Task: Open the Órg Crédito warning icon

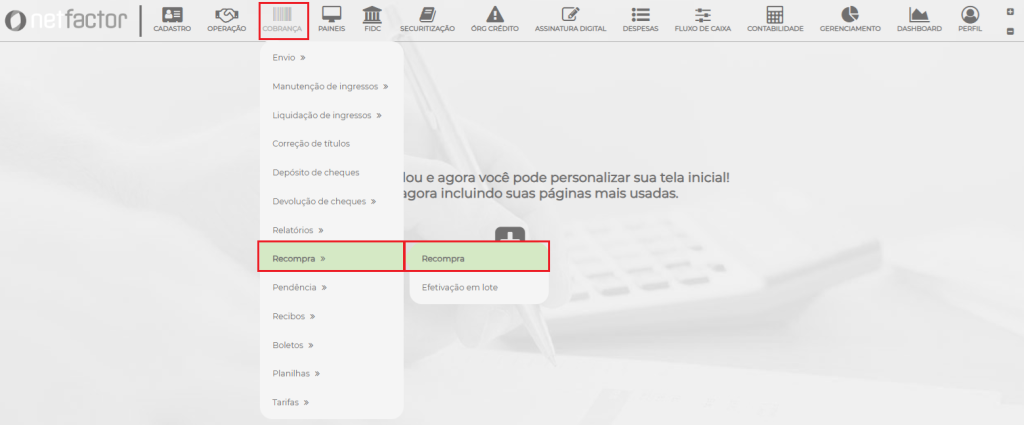Action: tap(495, 14)
